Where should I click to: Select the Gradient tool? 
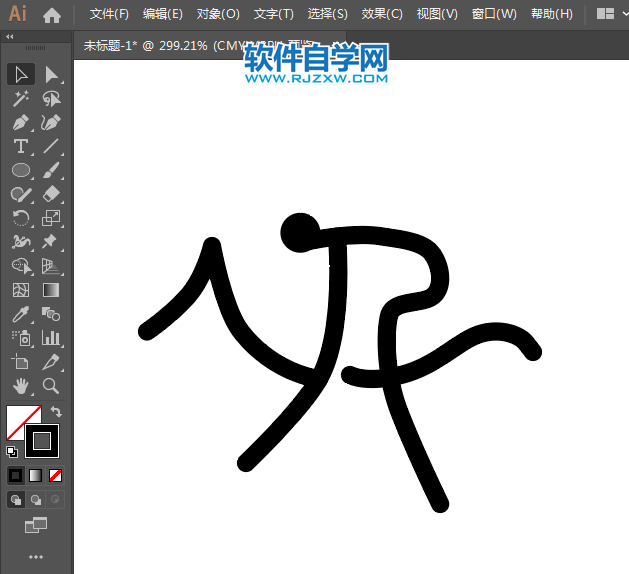pos(51,290)
